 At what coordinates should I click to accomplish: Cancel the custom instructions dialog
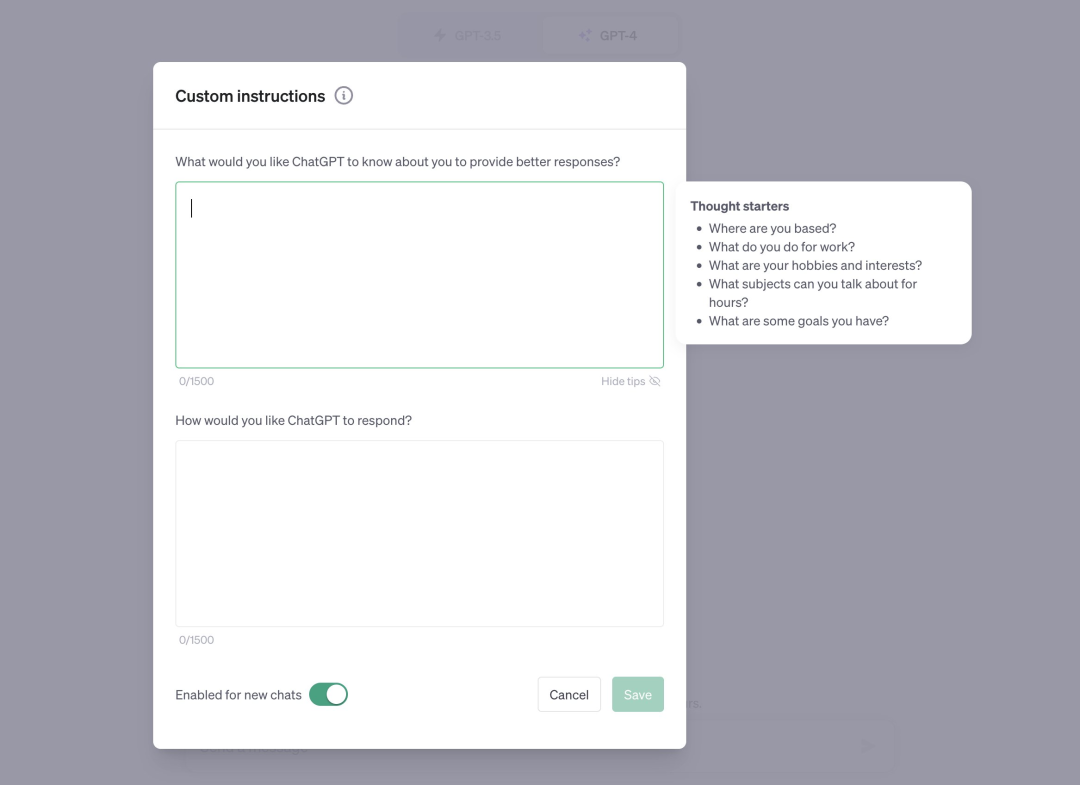coord(569,694)
